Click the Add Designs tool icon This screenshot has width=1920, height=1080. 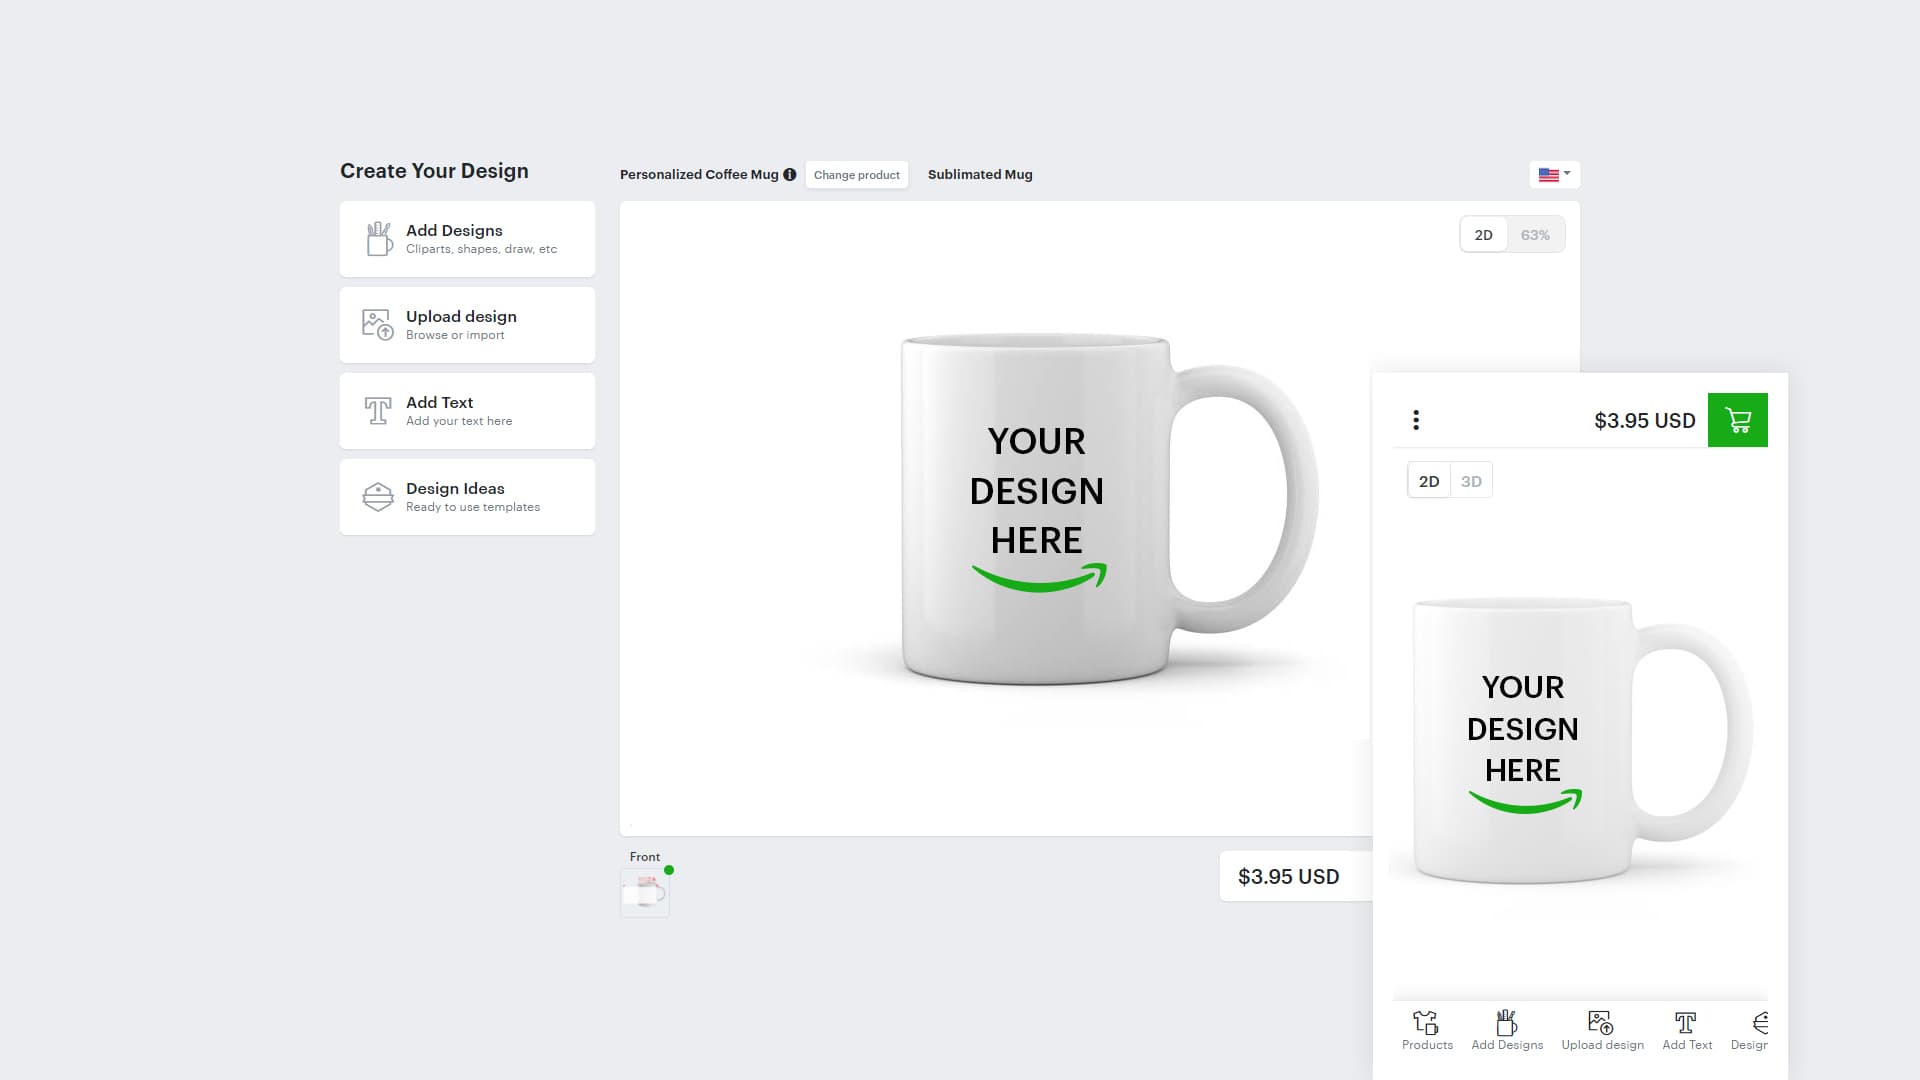[x=377, y=237]
